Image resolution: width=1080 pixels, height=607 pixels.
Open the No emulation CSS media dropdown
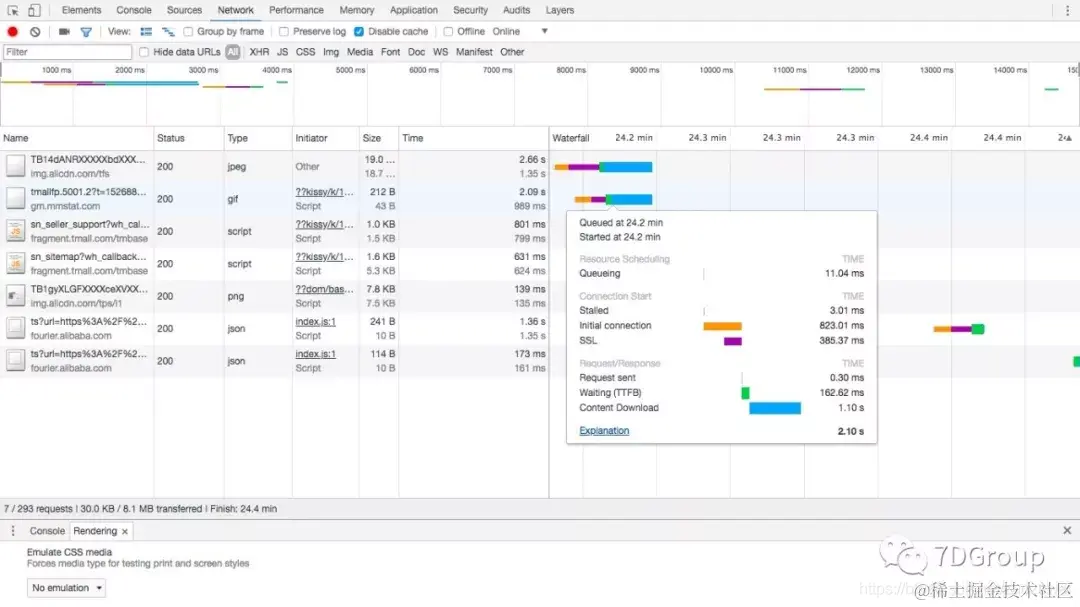pyautogui.click(x=66, y=588)
